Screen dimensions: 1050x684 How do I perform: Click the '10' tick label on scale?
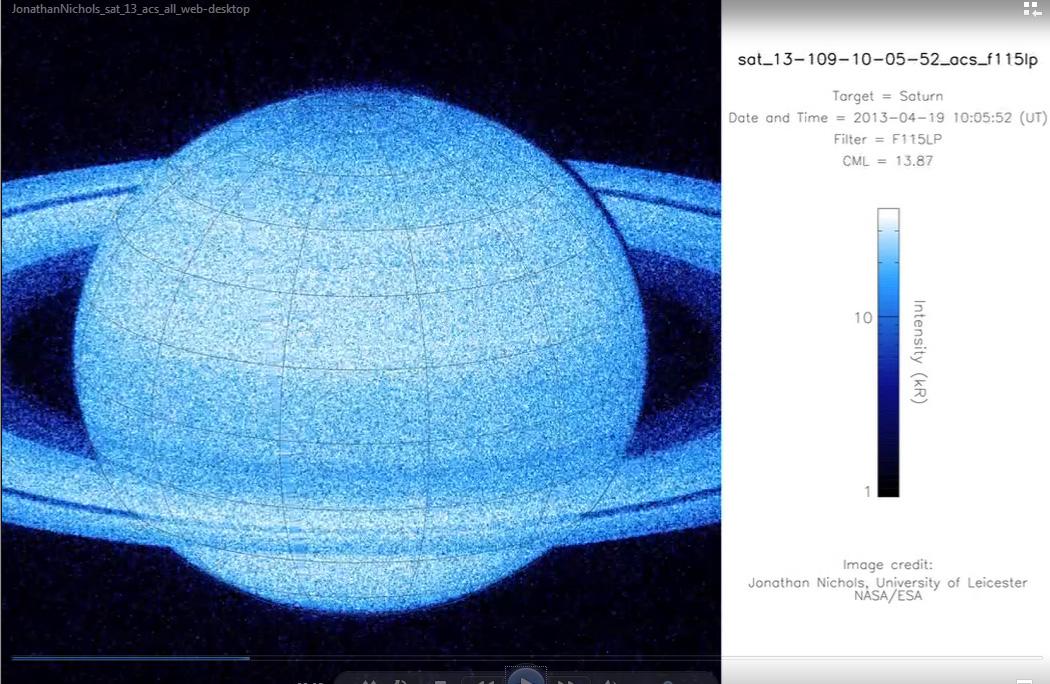click(863, 318)
